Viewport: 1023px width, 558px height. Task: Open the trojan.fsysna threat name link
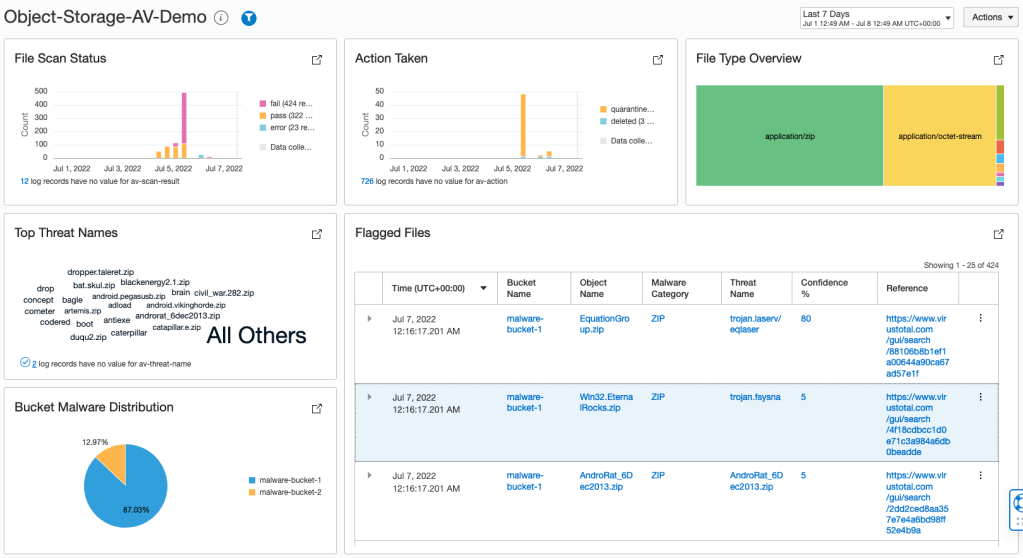(755, 397)
